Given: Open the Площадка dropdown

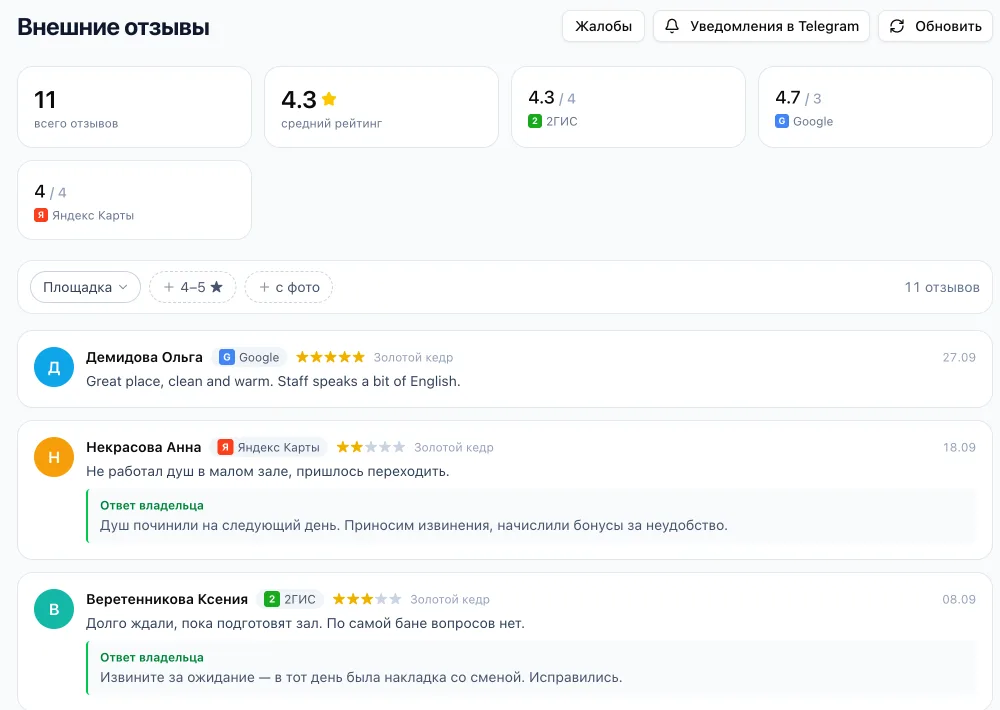Looking at the screenshot, I should coord(85,287).
